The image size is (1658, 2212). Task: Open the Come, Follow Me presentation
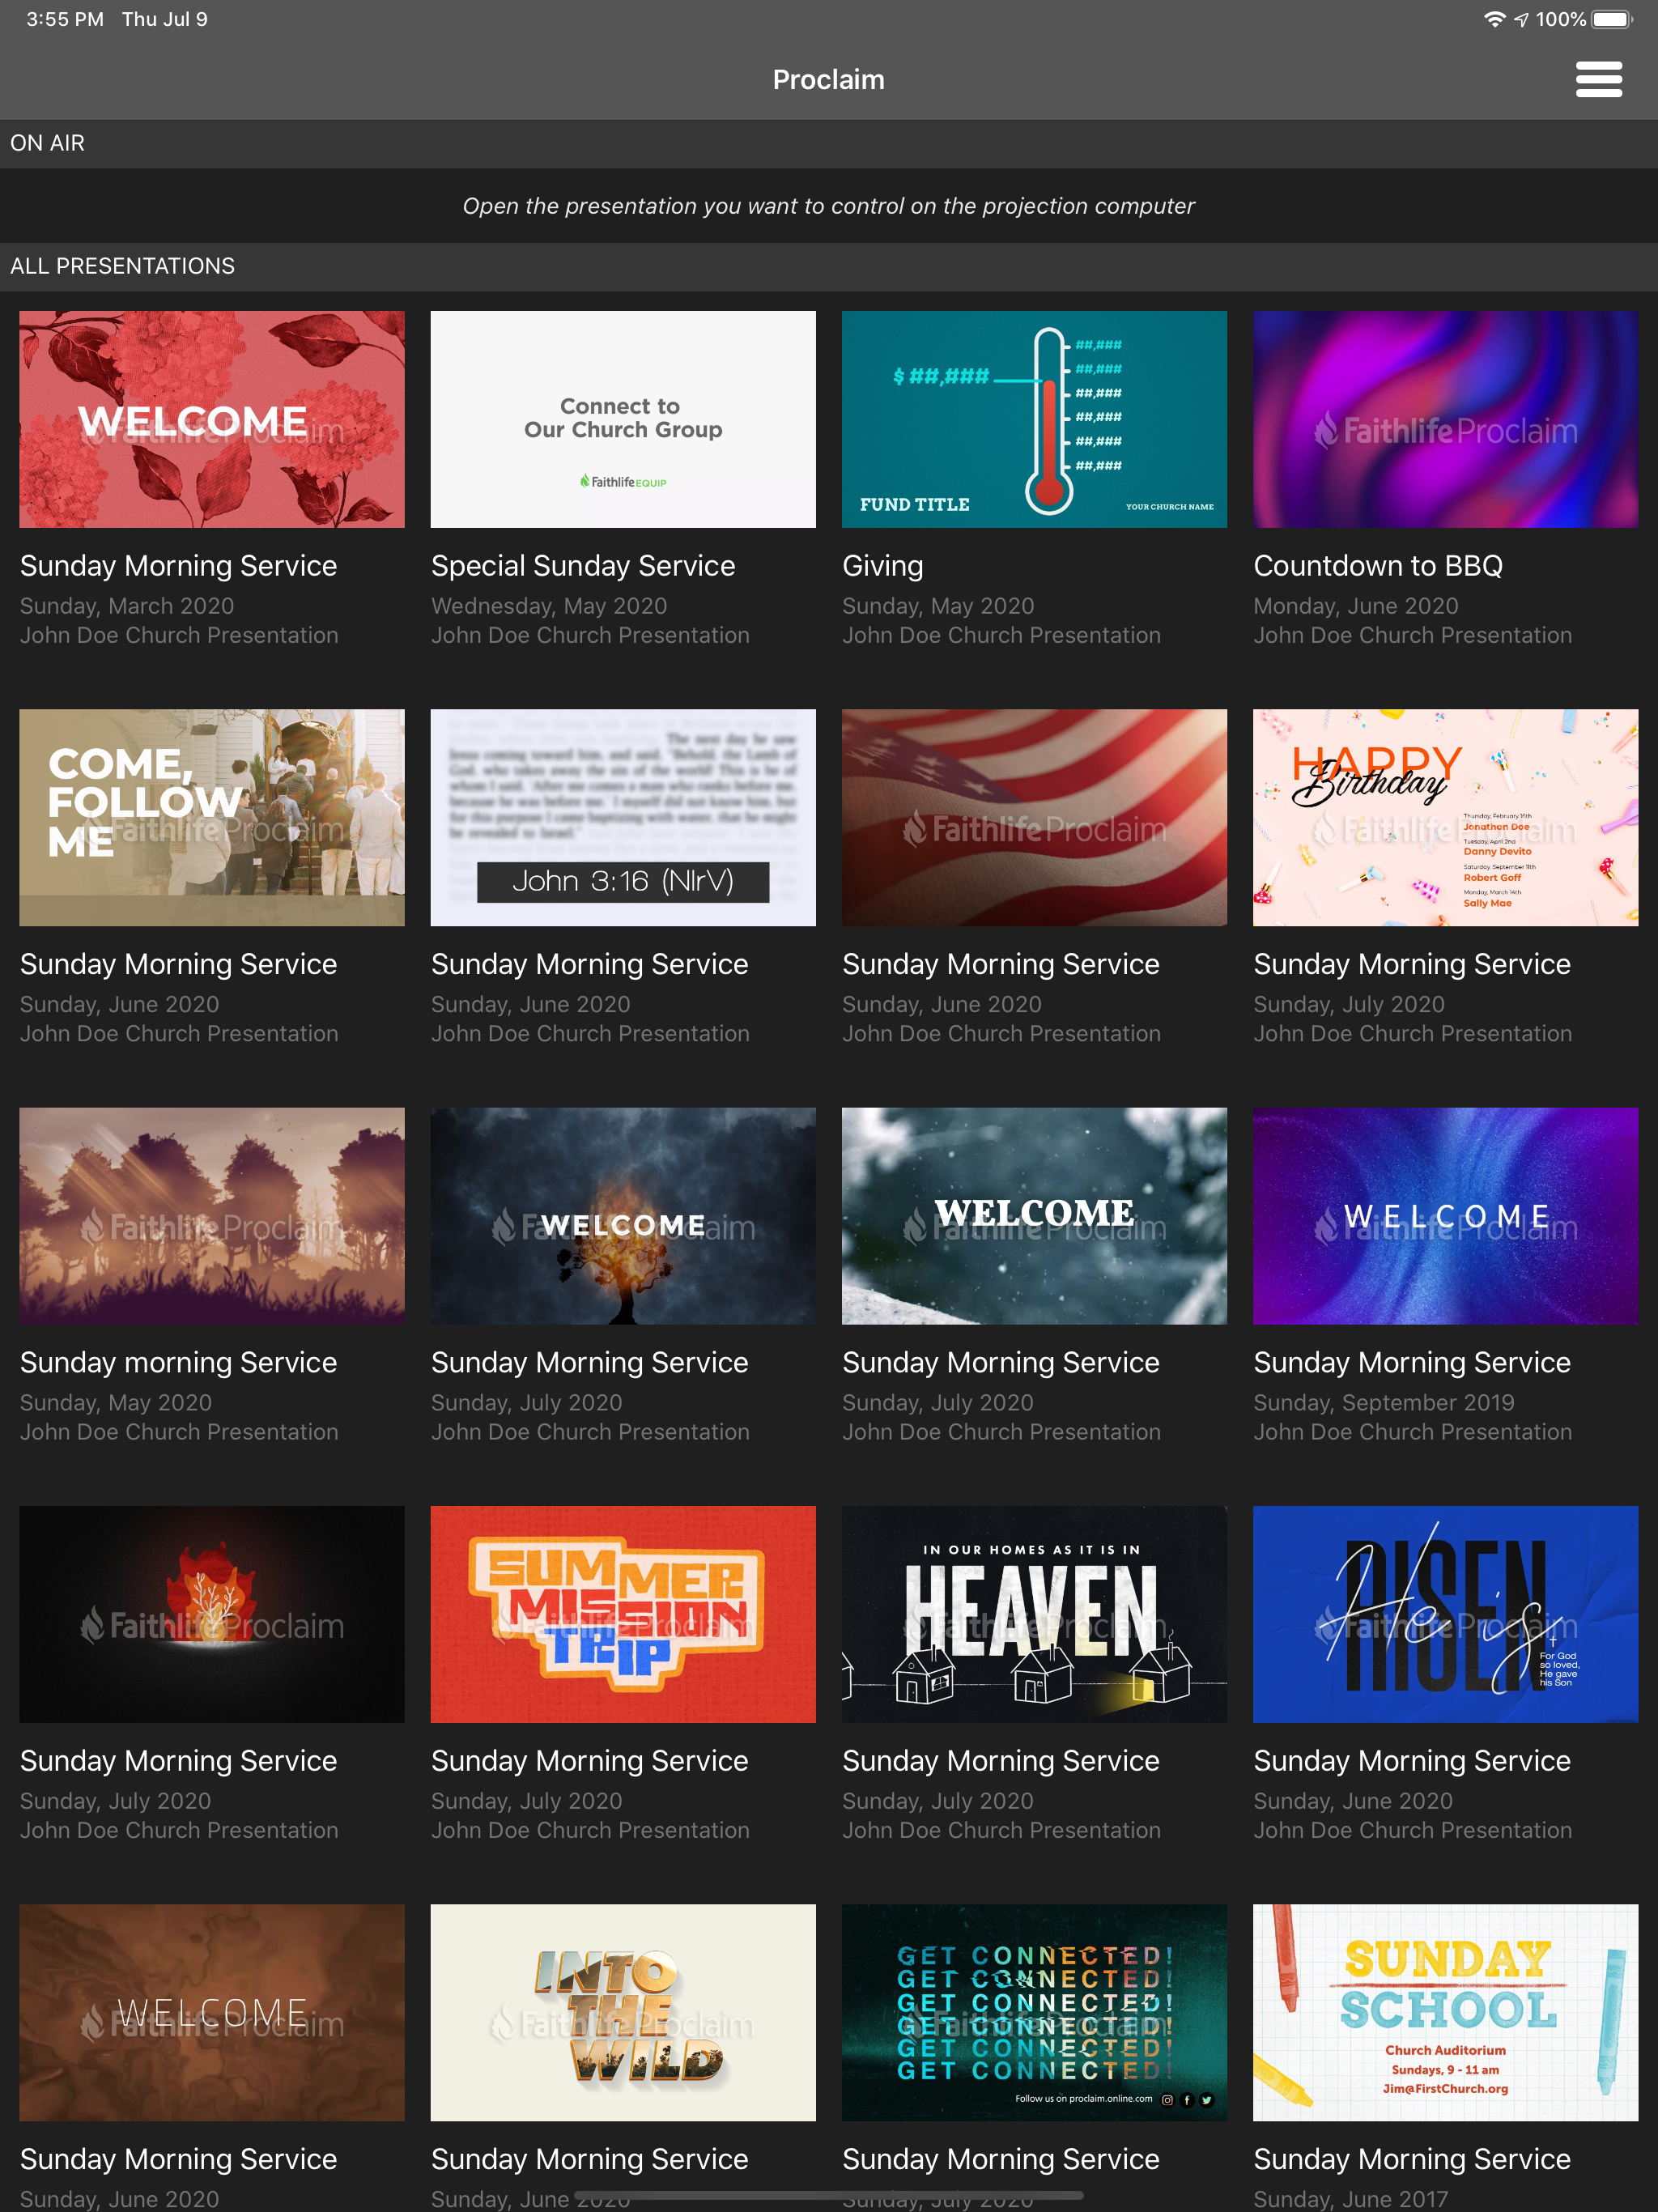tap(212, 817)
